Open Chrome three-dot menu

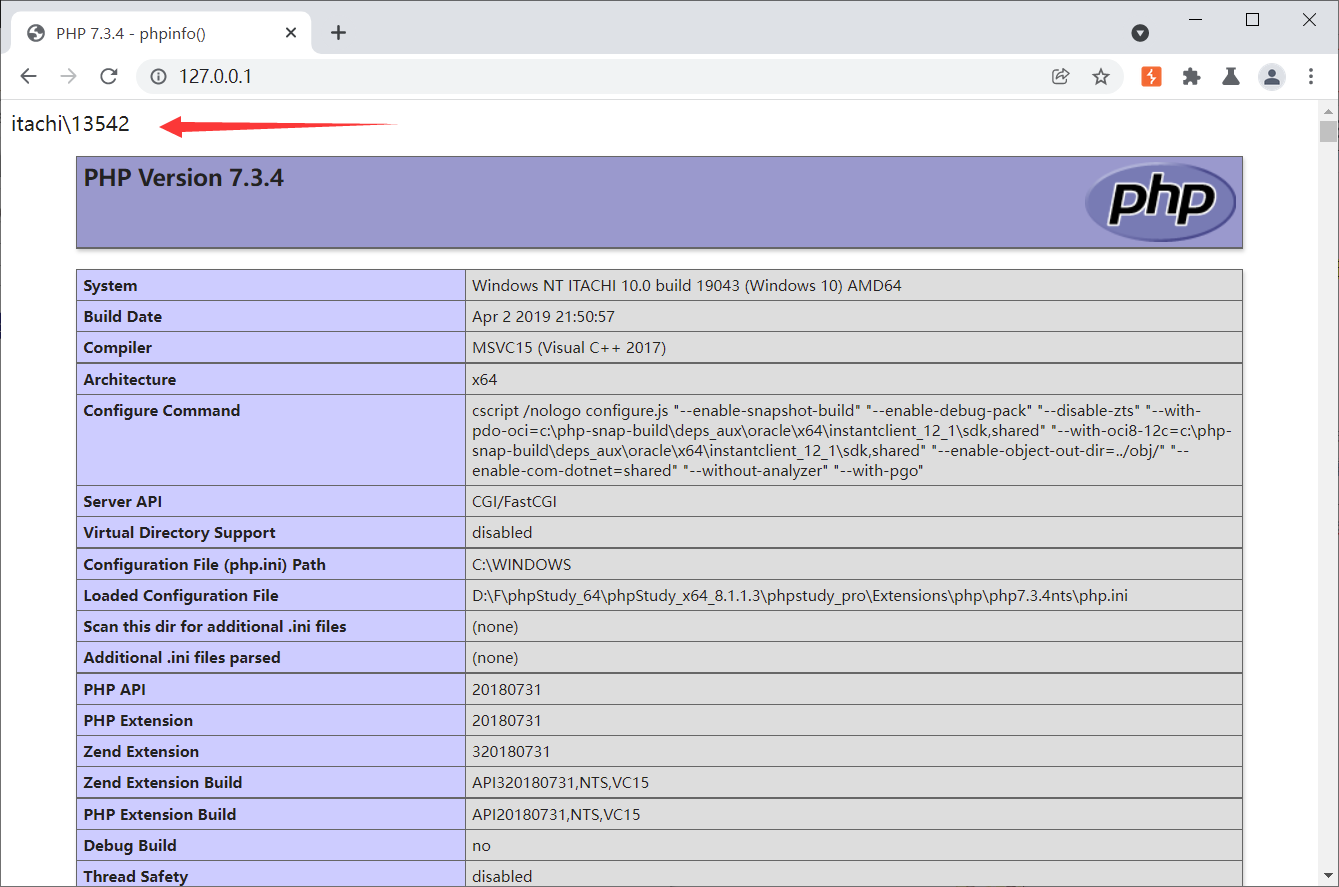point(1311,76)
